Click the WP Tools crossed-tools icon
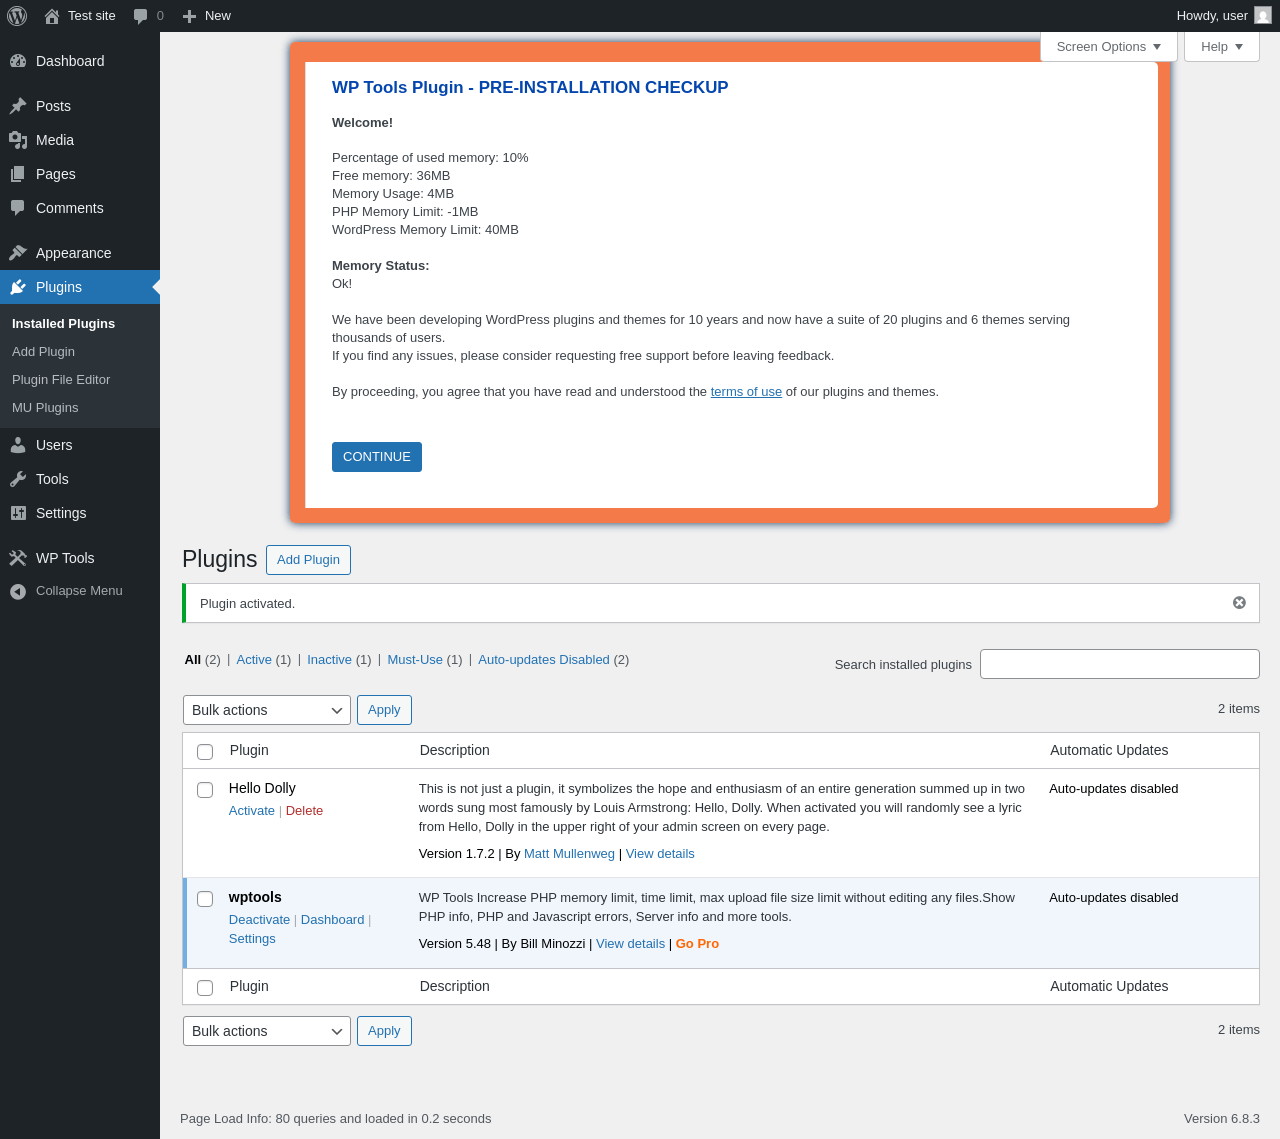 click(18, 558)
